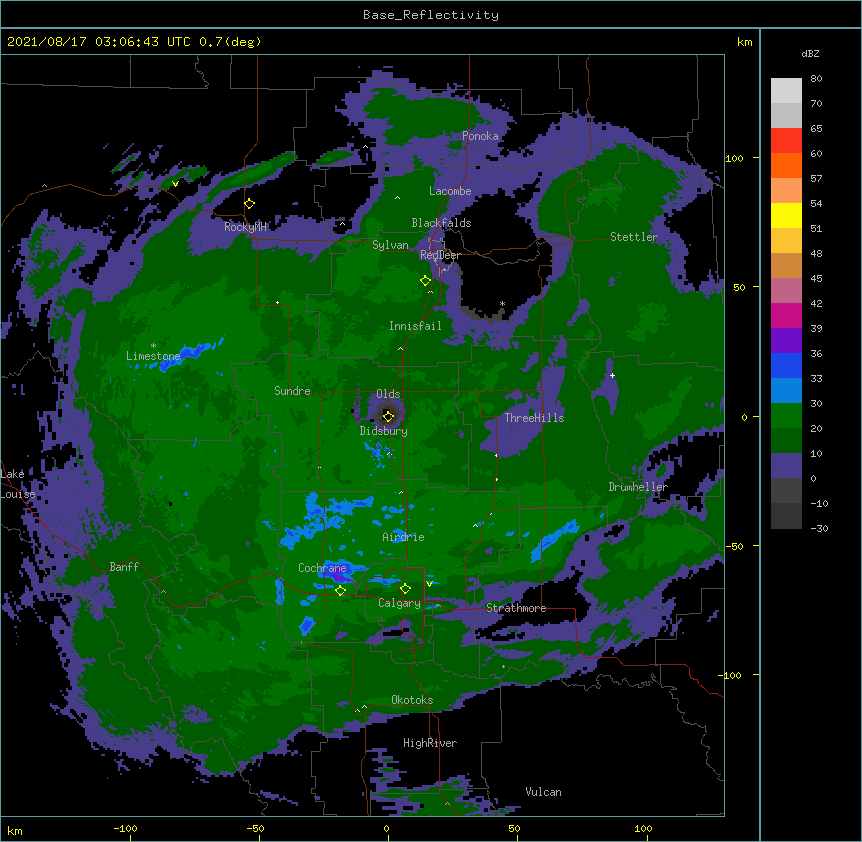862x842 pixels.
Task: Click the -30 value in dBZ legend
Action: pyautogui.click(x=819, y=529)
